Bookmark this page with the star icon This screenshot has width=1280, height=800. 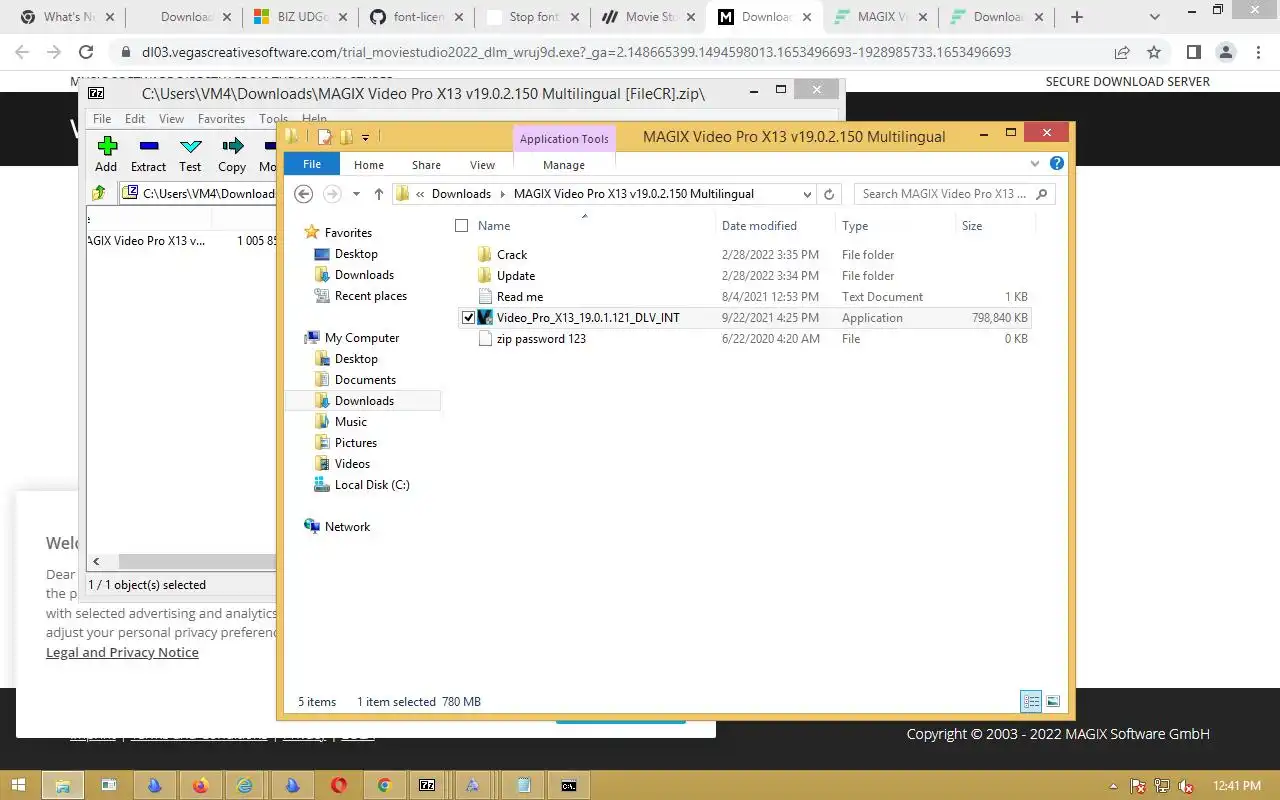tap(1154, 52)
